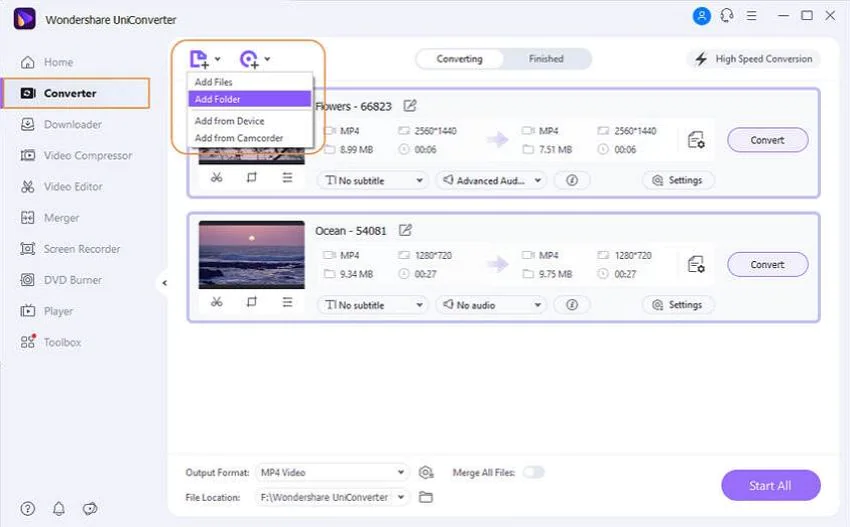Click the Ocean video thumbnail
The height and width of the screenshot is (527, 850).
pos(252,255)
